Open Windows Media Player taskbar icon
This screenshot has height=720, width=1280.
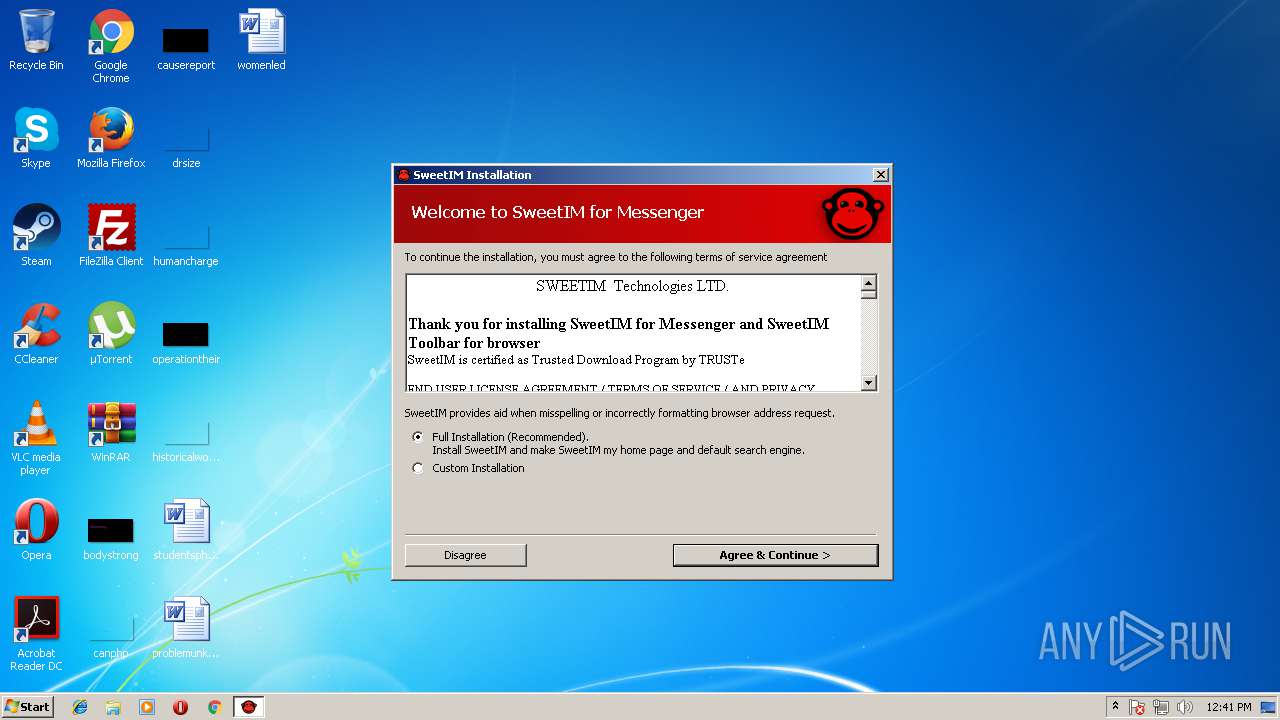(147, 707)
